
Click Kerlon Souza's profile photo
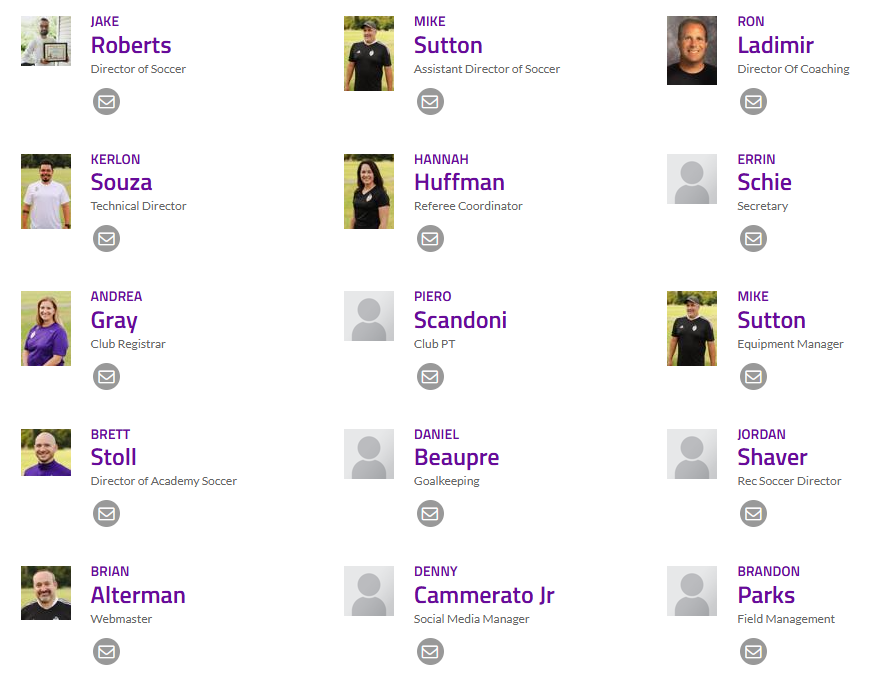tap(46, 191)
